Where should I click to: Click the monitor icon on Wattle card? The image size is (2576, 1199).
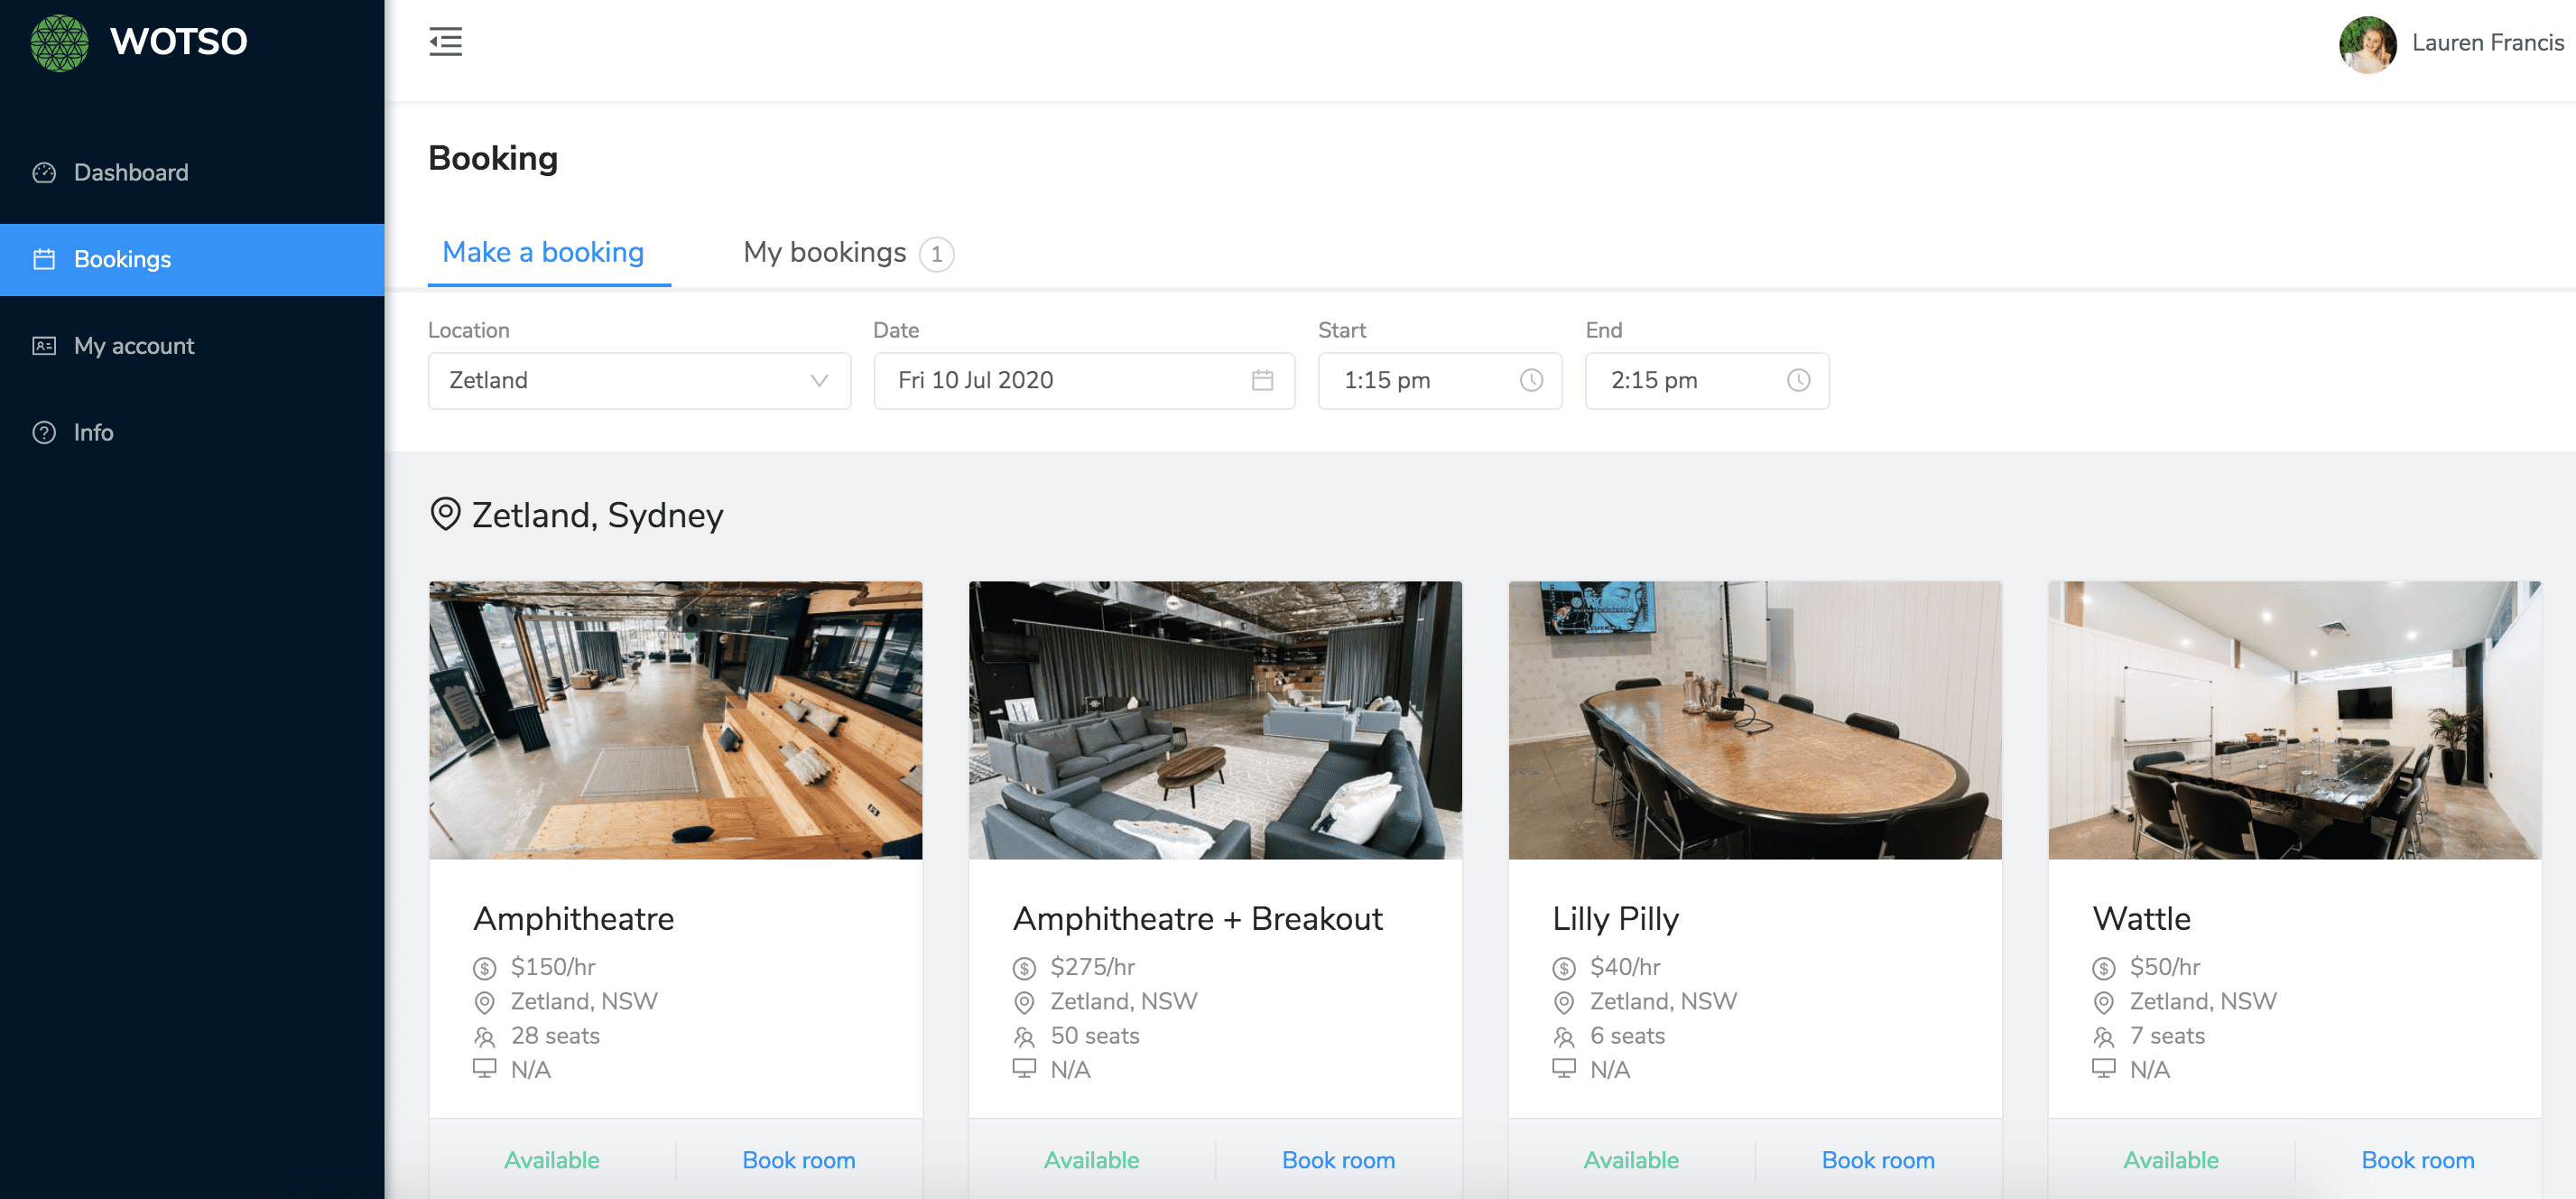(2104, 1069)
